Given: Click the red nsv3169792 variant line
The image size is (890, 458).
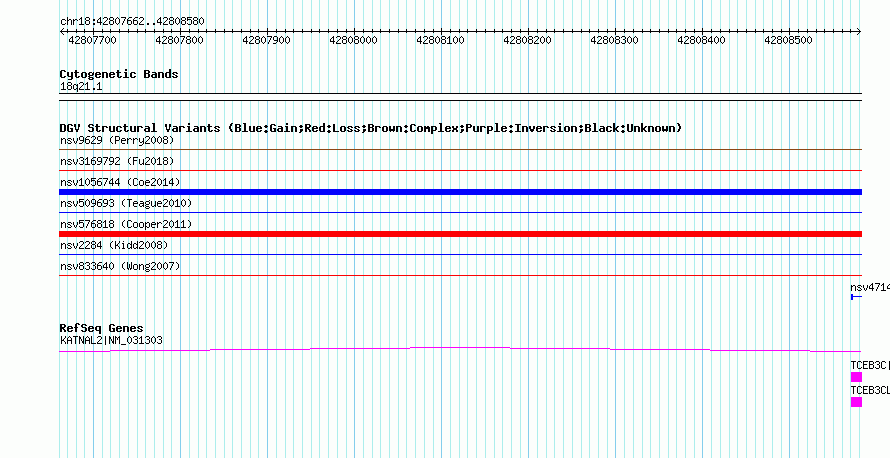Looking at the screenshot, I should pyautogui.click(x=460, y=171).
